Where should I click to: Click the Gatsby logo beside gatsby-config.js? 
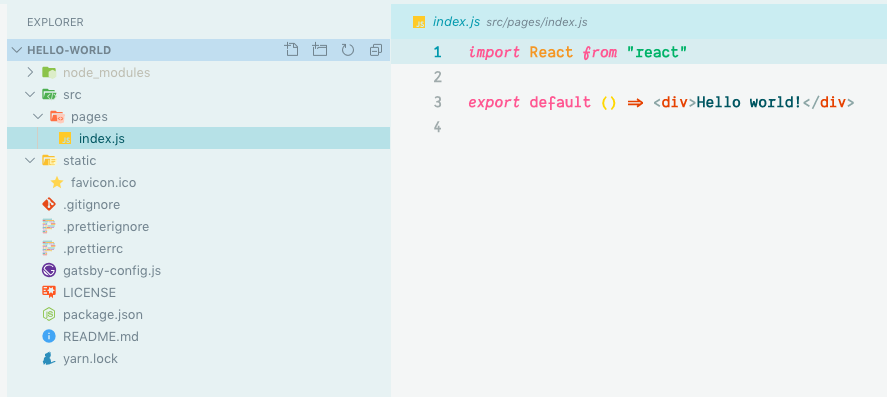pos(49,270)
